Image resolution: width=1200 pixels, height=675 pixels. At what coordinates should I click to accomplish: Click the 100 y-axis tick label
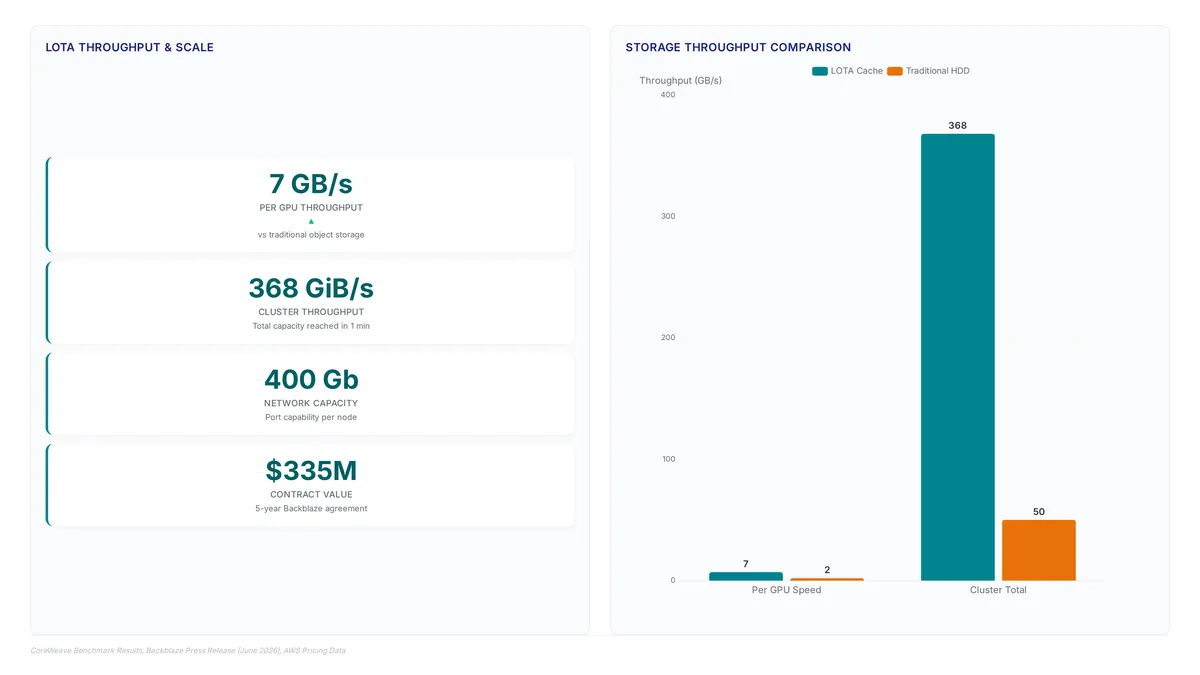click(668, 459)
